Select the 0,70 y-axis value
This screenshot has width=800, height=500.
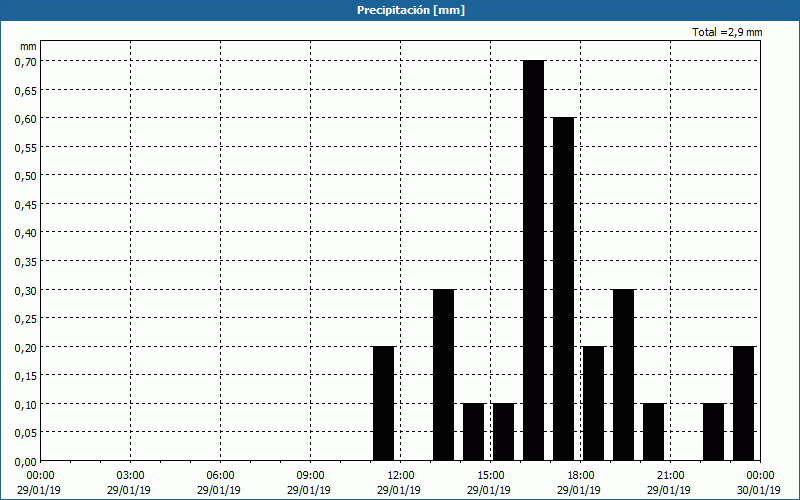(x=26, y=62)
